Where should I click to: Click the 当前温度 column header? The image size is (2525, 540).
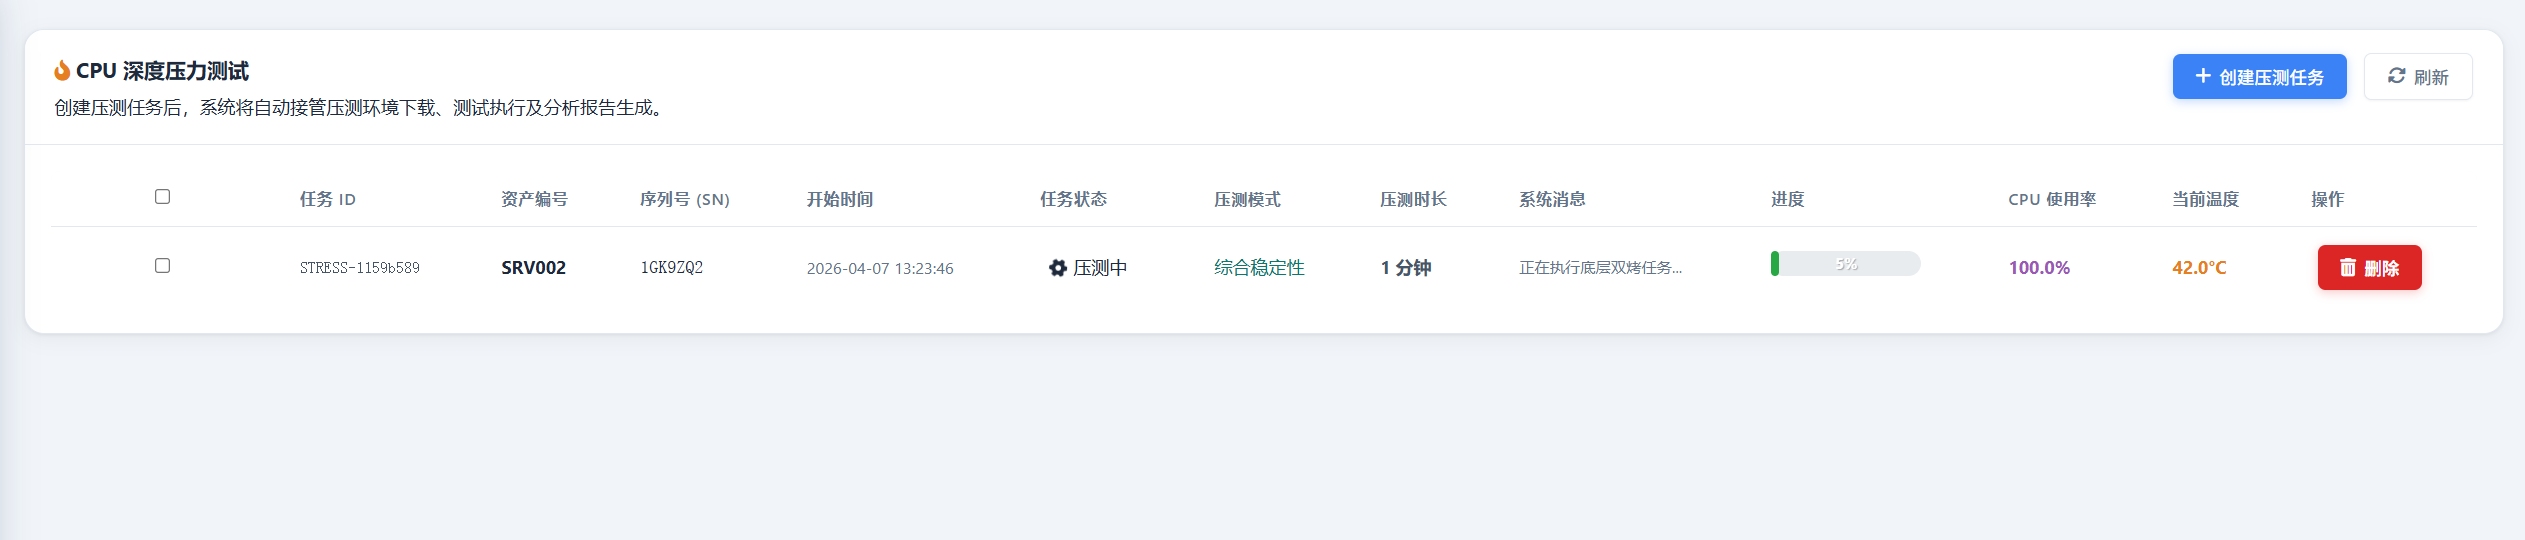pos(2204,200)
